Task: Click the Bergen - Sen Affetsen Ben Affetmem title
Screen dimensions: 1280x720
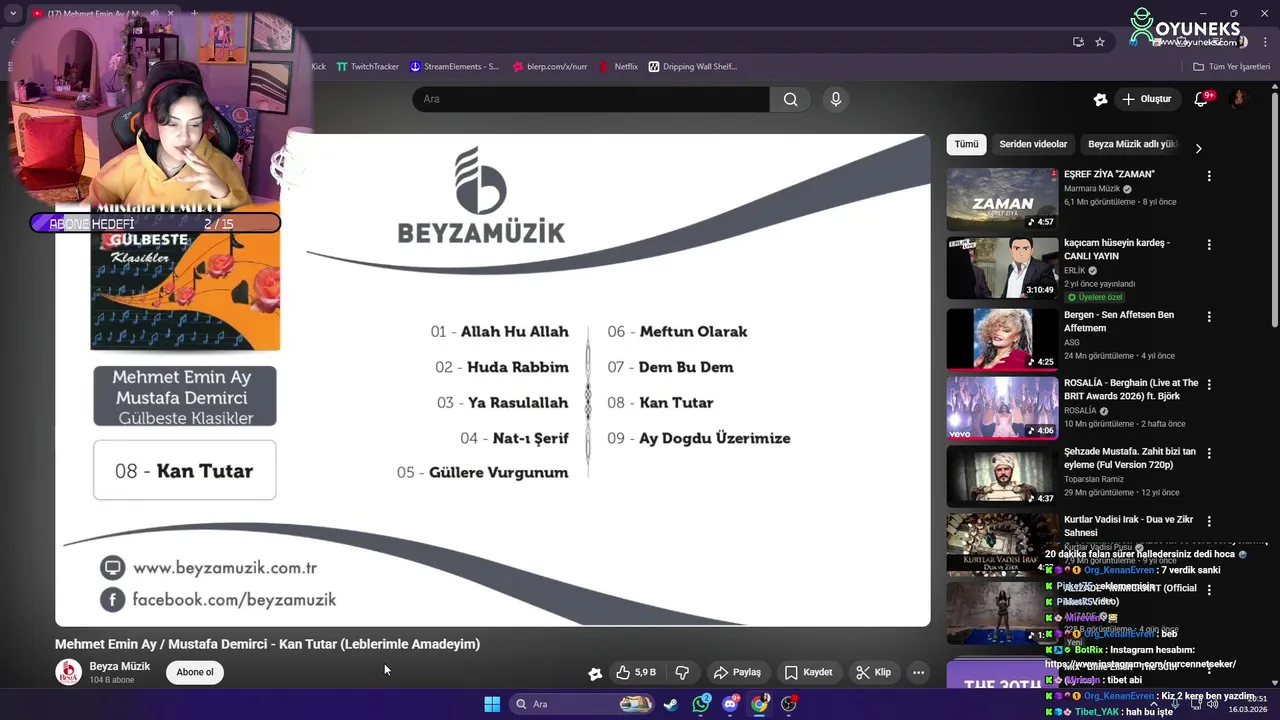Action: point(1119,321)
